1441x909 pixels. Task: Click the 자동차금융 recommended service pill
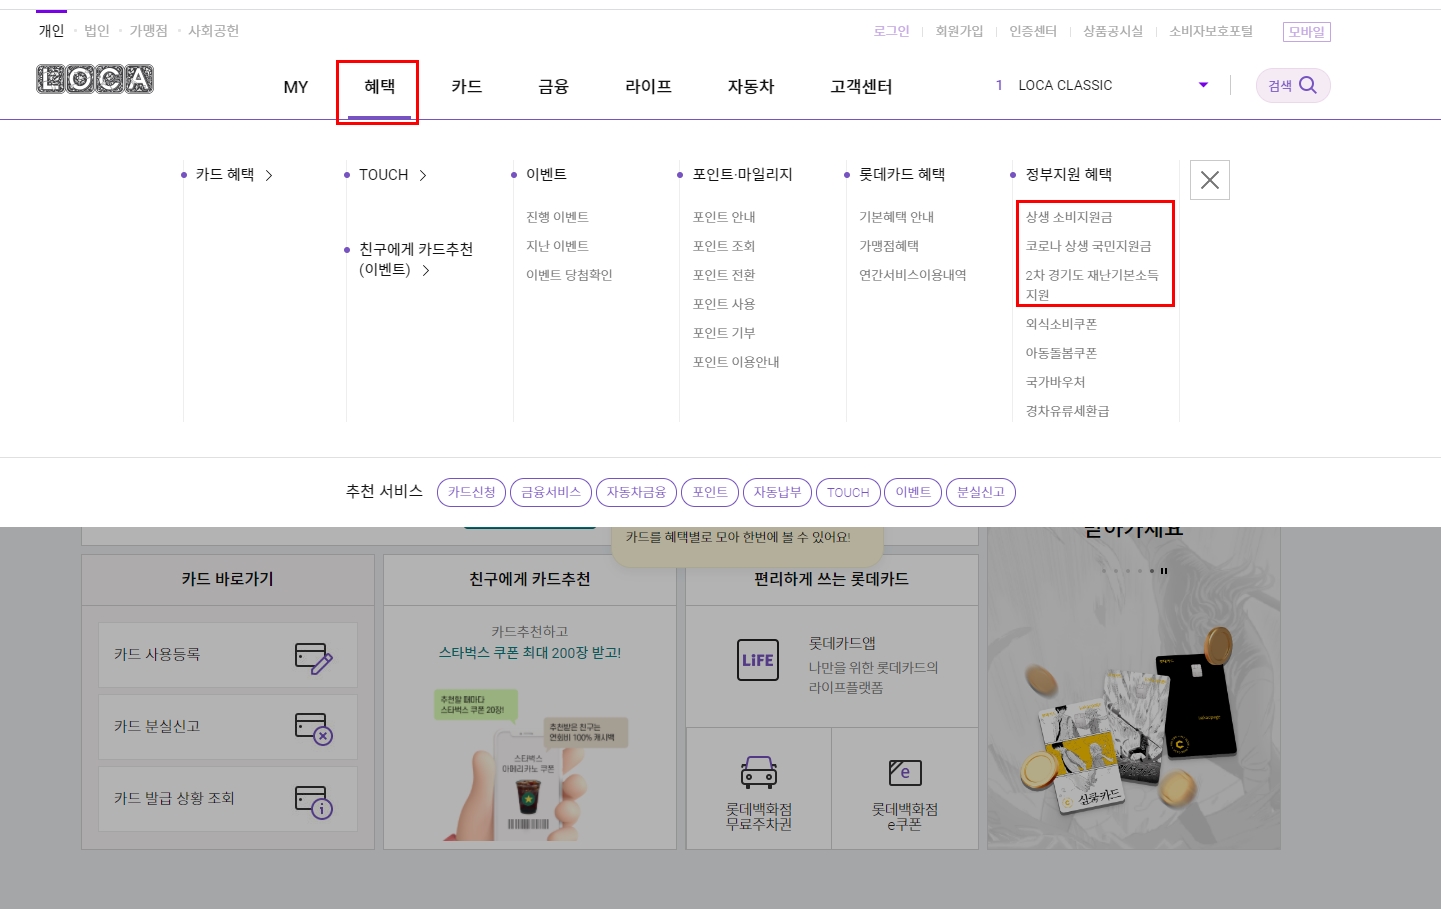coord(637,492)
